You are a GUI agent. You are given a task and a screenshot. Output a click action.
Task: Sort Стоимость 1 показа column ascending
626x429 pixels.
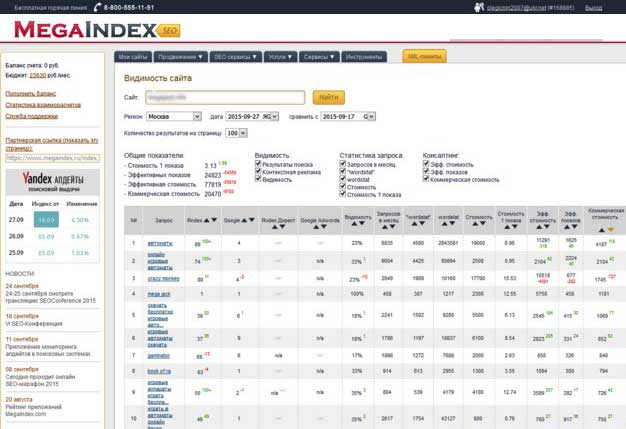point(507,227)
